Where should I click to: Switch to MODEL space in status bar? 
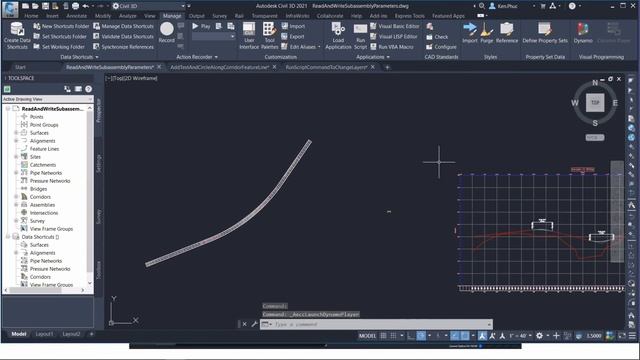point(367,336)
